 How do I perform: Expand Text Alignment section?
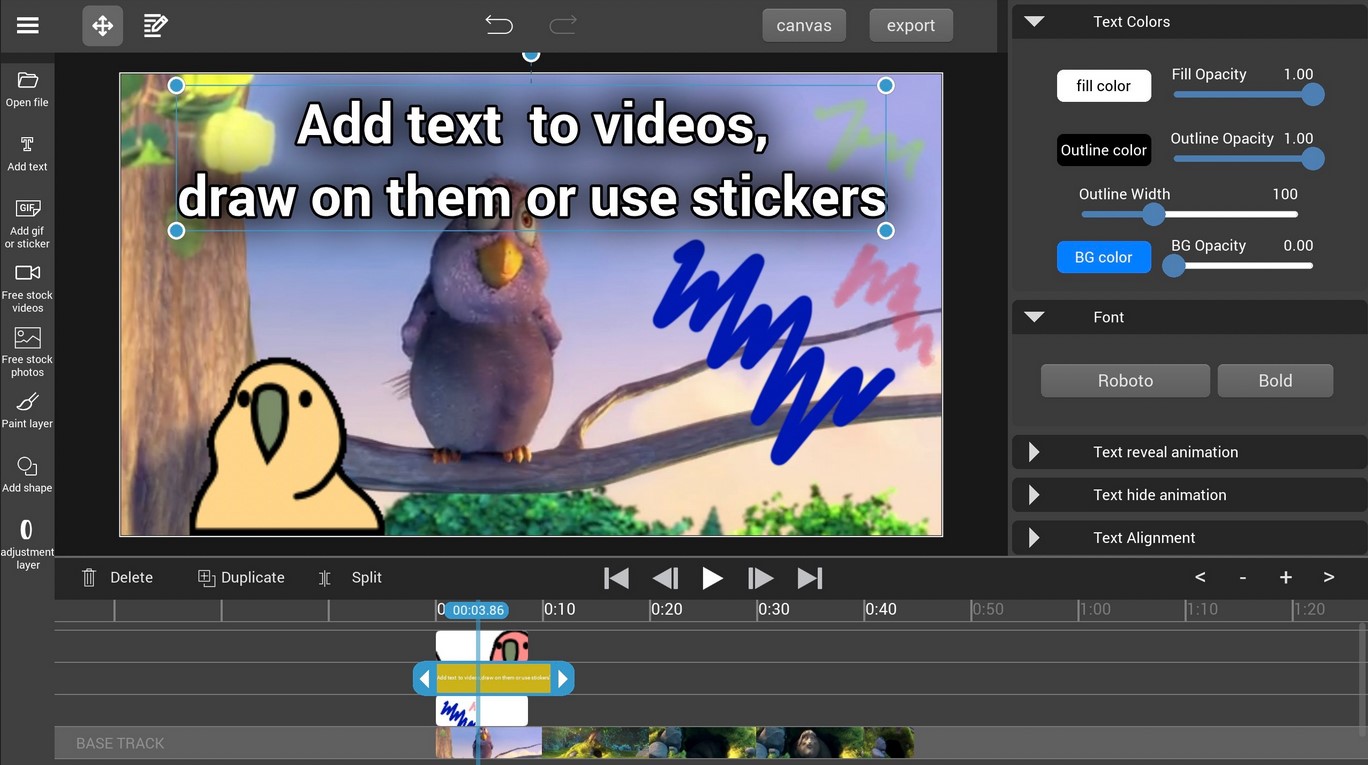click(x=1189, y=538)
